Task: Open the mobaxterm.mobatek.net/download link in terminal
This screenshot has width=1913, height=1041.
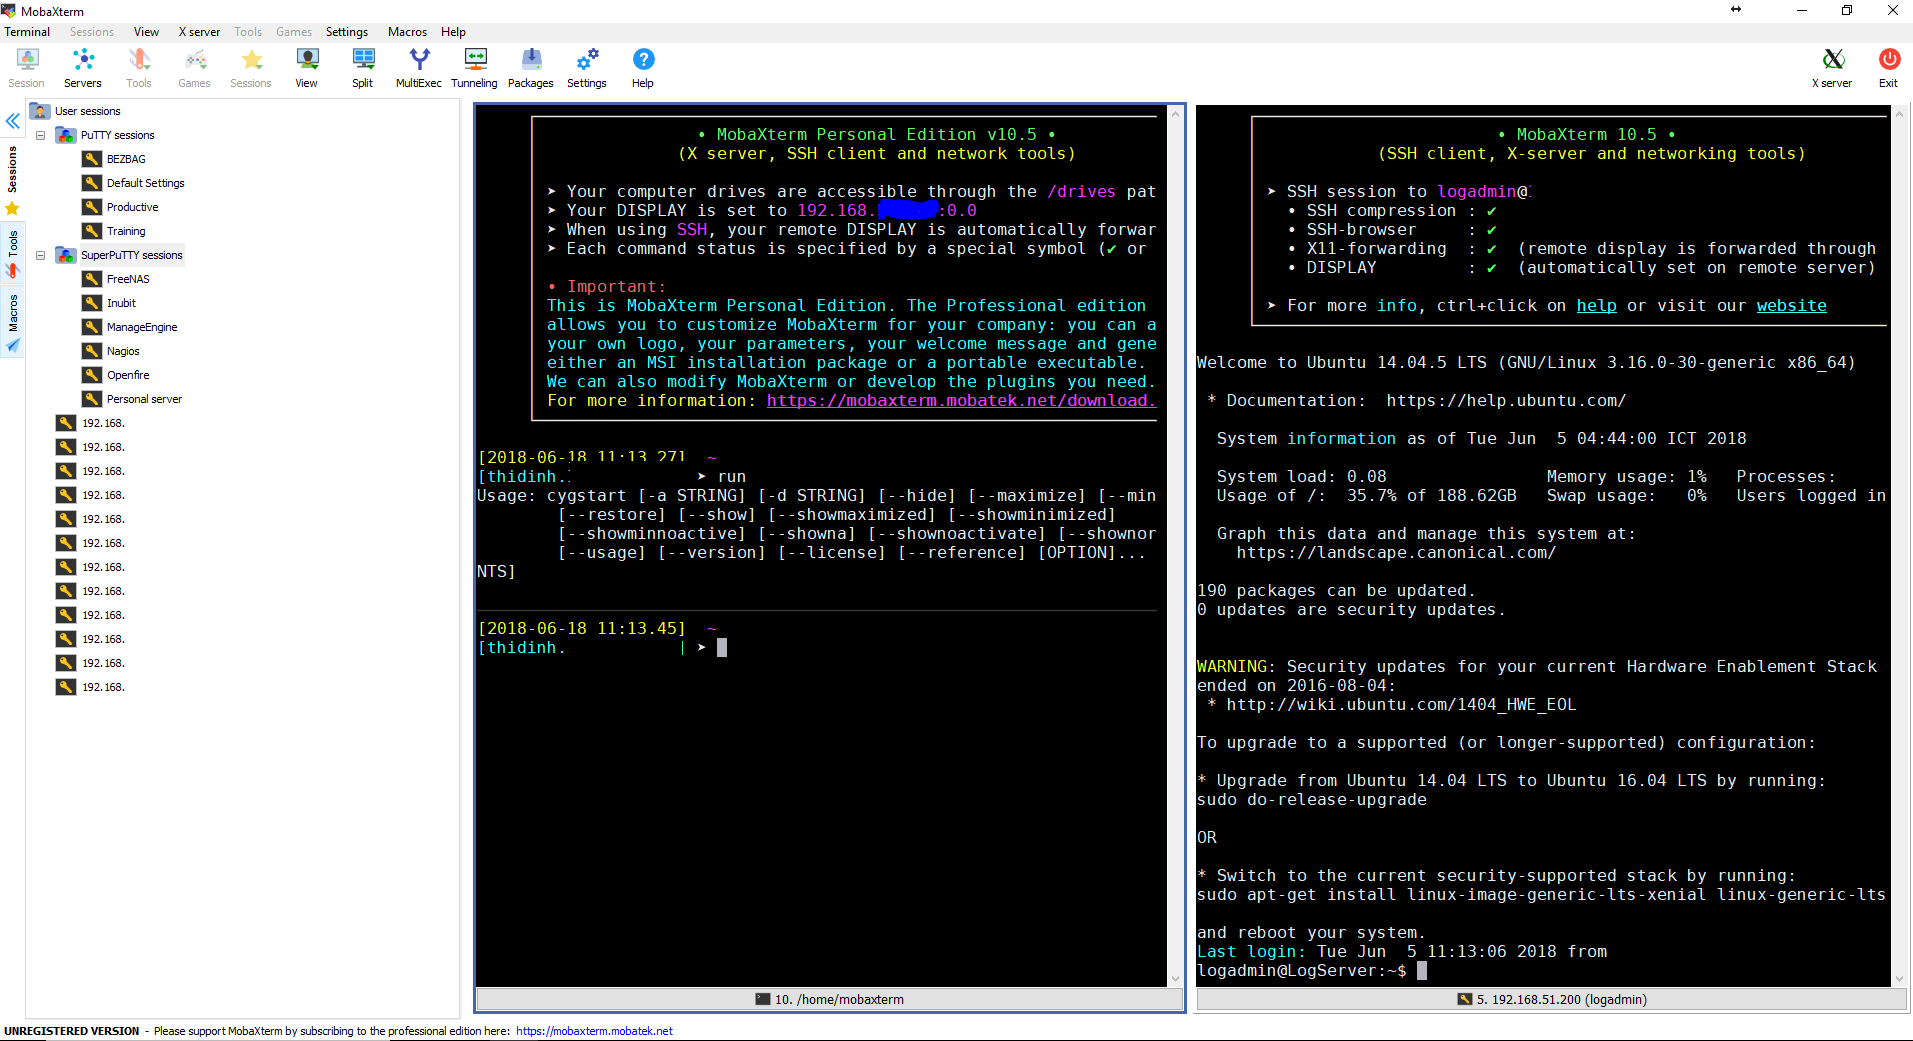Action: (x=961, y=401)
